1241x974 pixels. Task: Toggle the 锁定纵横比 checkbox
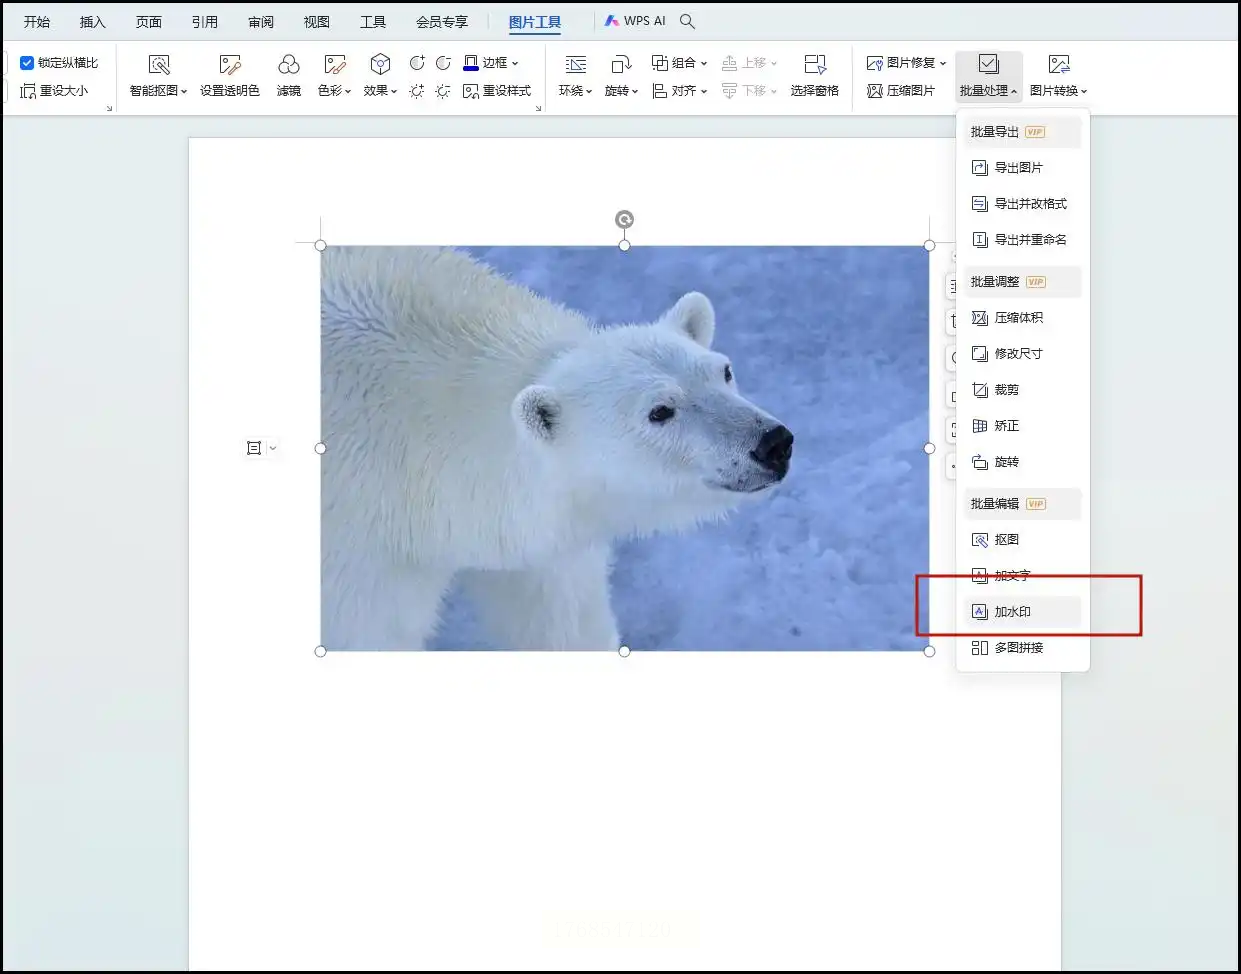[x=28, y=63]
